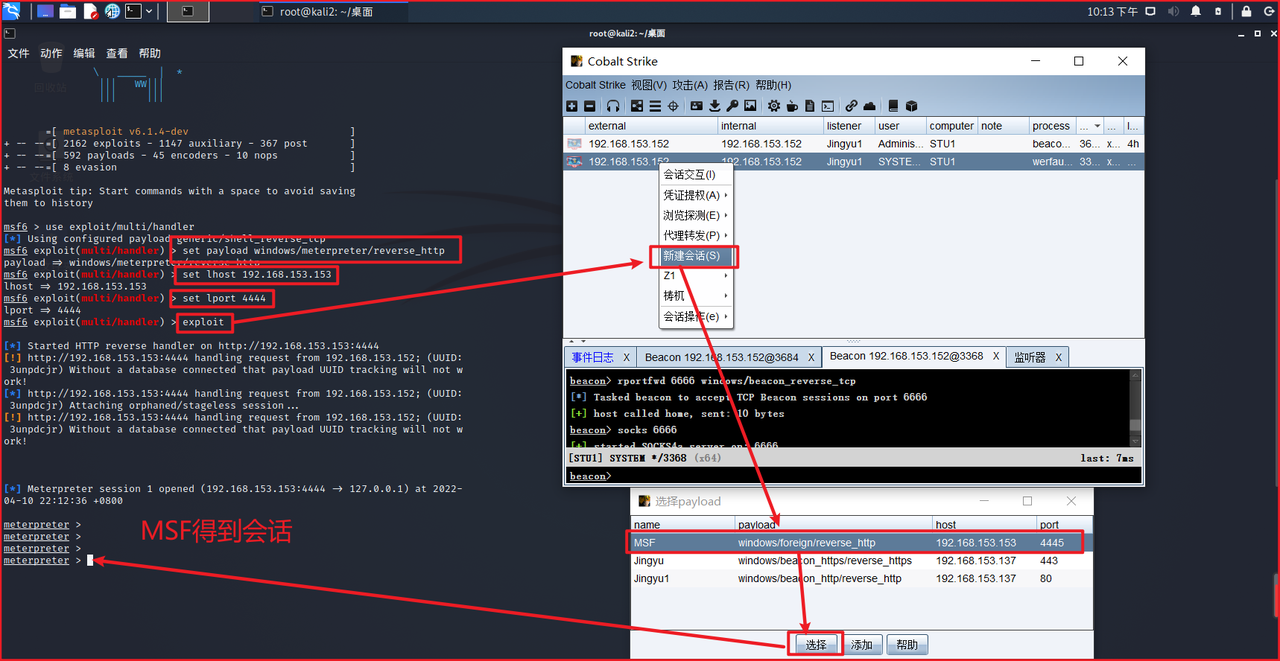Click the Java applet coffee cup icon
The height and width of the screenshot is (661, 1280).
tap(792, 106)
